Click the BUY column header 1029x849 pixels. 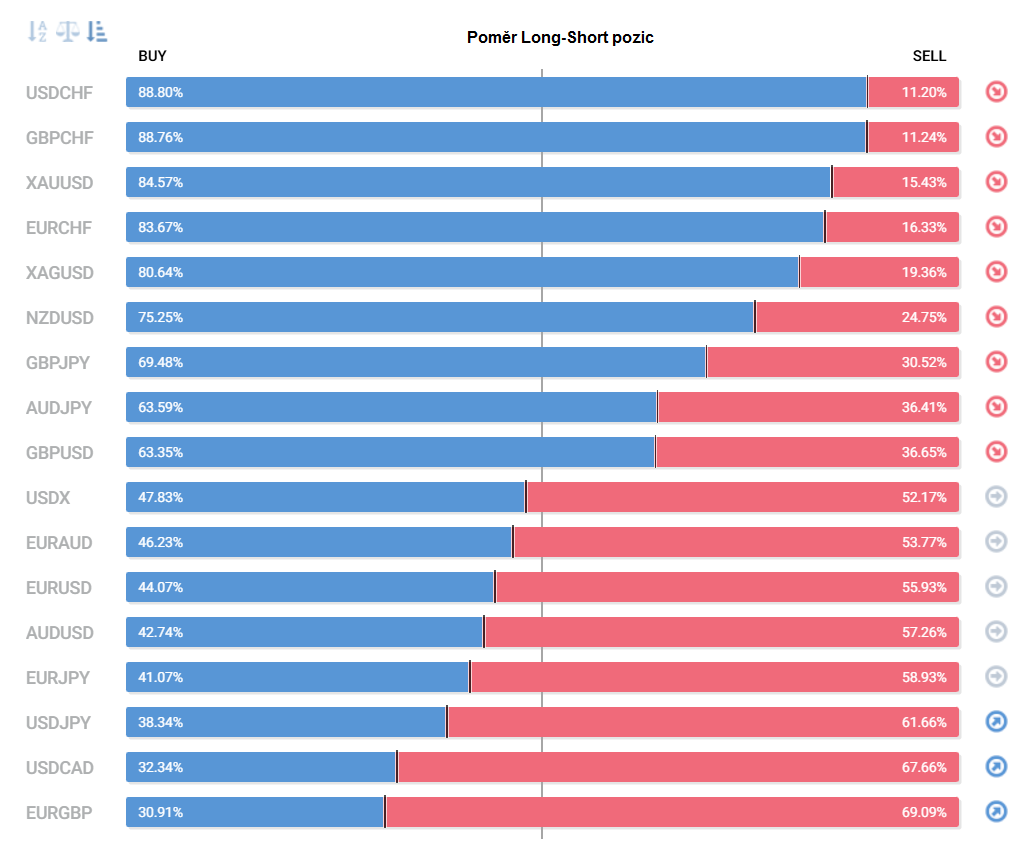(152, 56)
